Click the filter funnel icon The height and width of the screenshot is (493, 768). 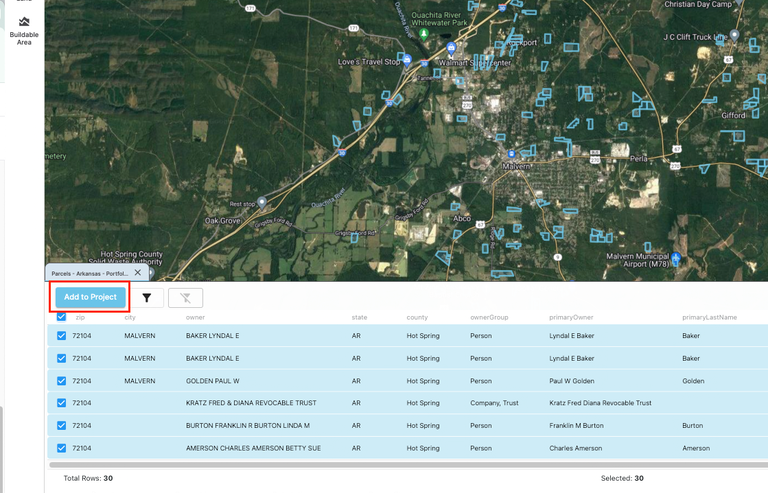146,298
